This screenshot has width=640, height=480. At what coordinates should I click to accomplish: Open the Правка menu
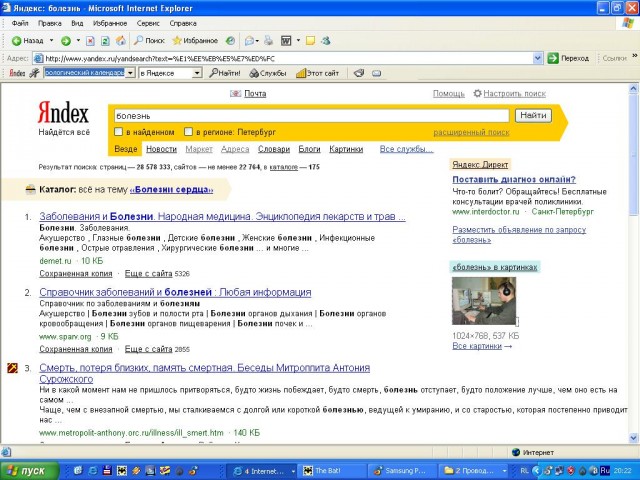click(x=49, y=23)
